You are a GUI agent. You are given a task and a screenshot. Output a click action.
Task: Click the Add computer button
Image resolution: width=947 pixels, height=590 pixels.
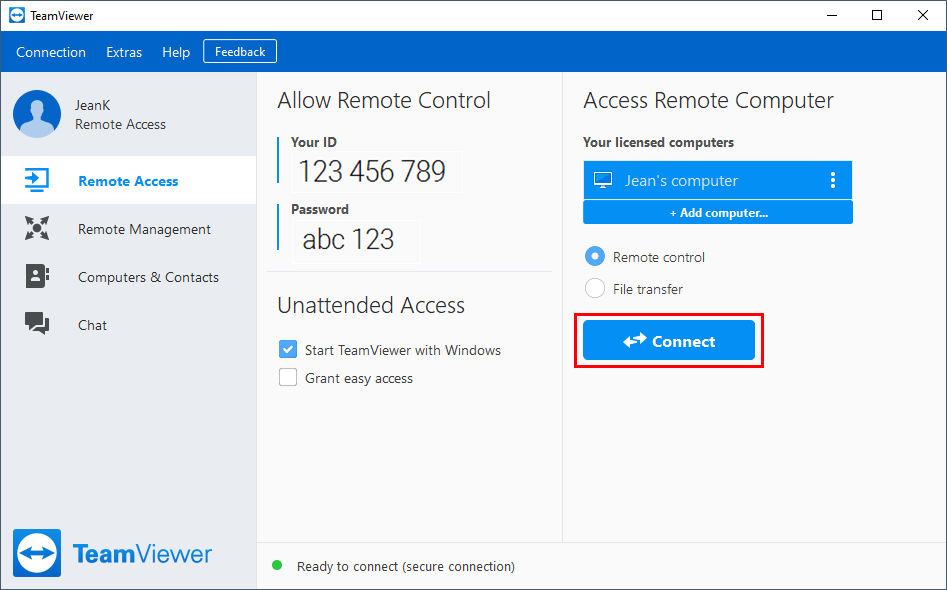tap(718, 213)
